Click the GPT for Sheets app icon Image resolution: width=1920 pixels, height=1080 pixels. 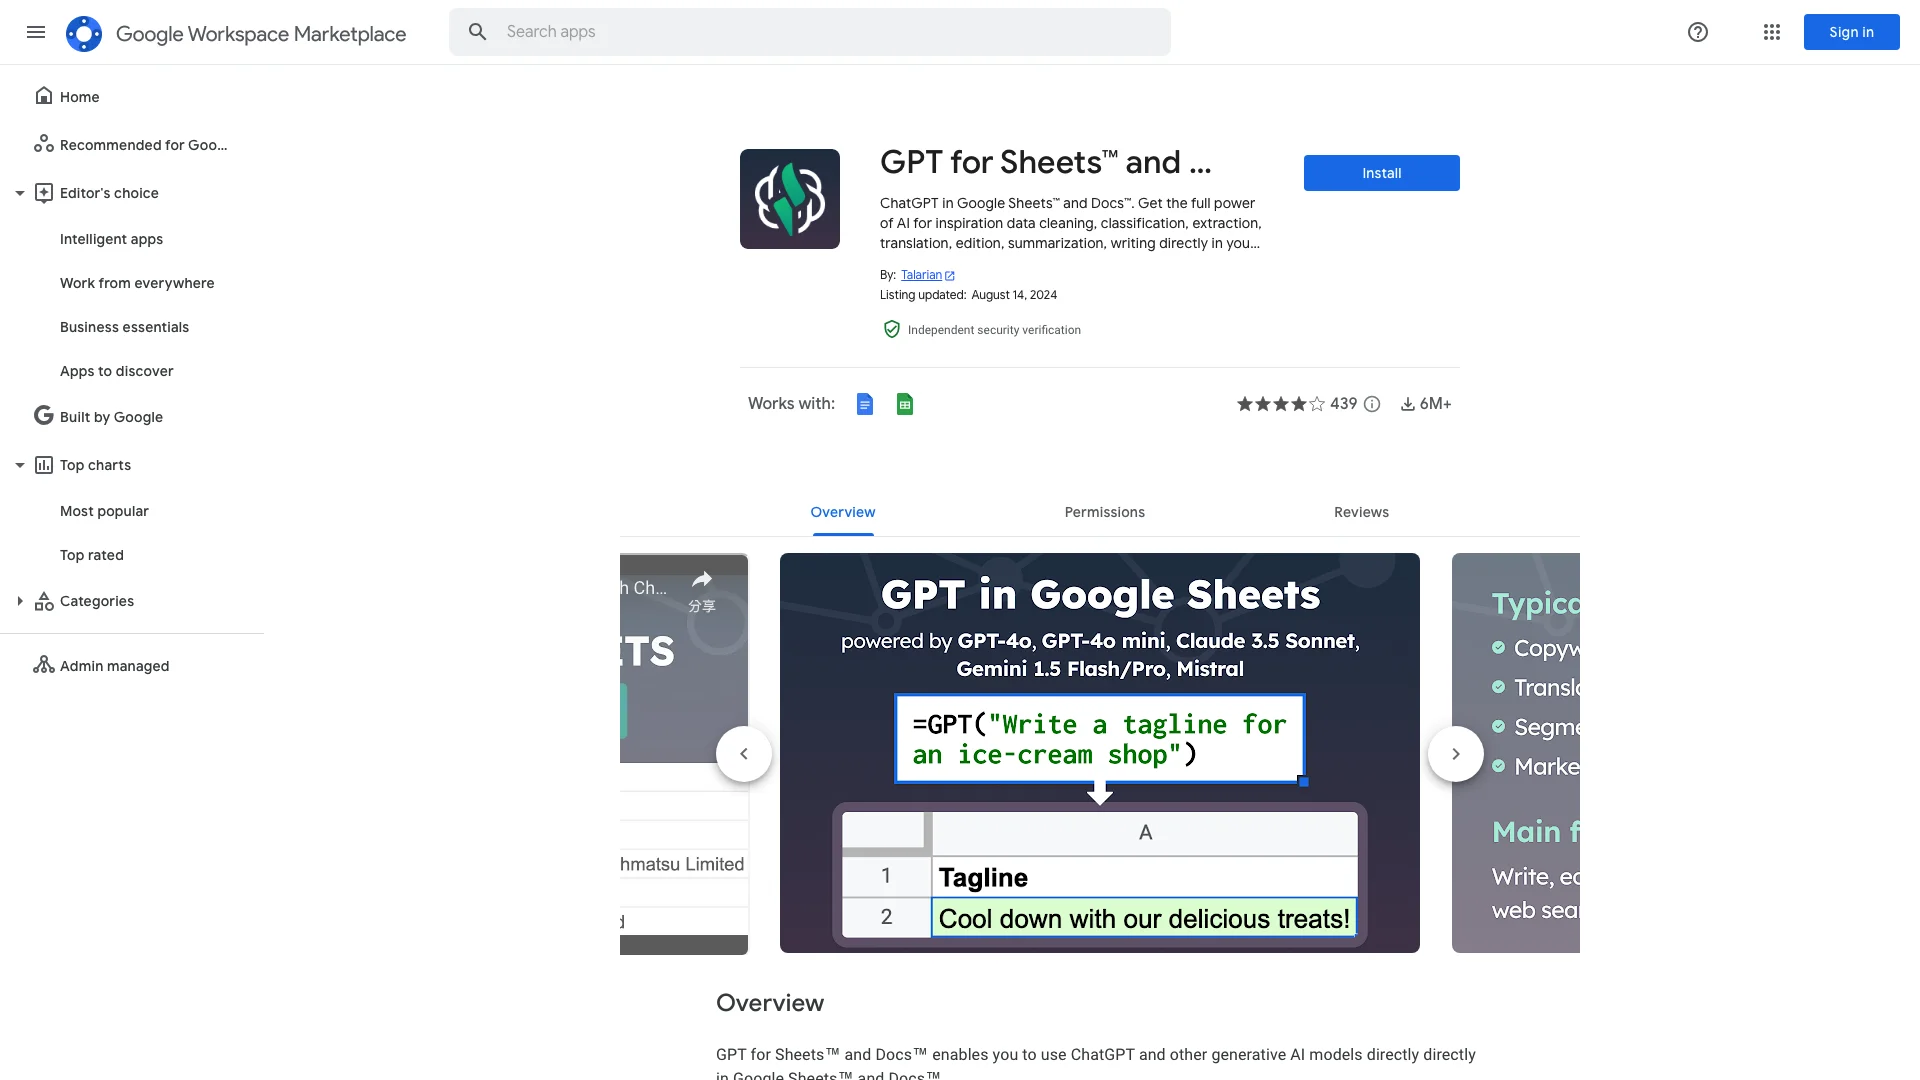(789, 198)
